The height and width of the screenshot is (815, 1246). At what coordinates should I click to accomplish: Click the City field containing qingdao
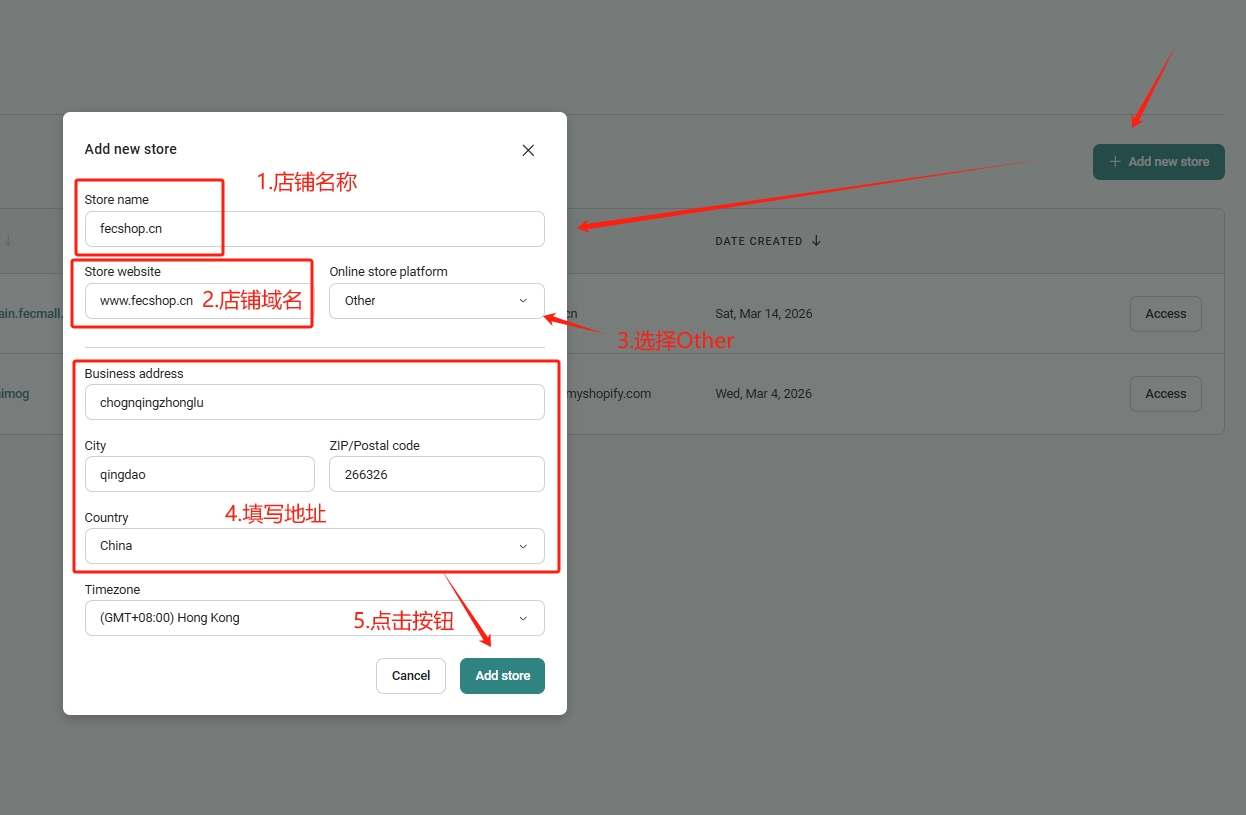click(199, 474)
